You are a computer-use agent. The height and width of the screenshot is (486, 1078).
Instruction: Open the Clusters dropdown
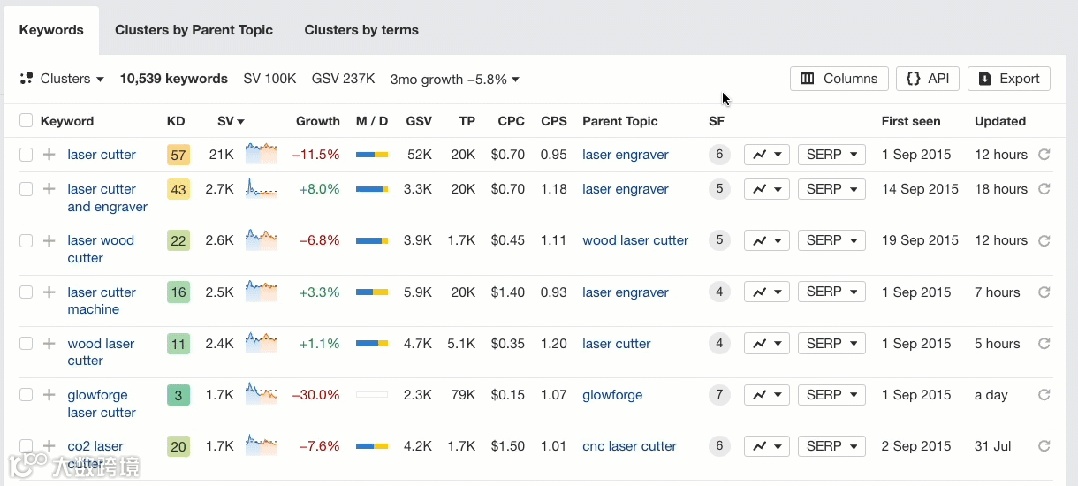(62, 78)
